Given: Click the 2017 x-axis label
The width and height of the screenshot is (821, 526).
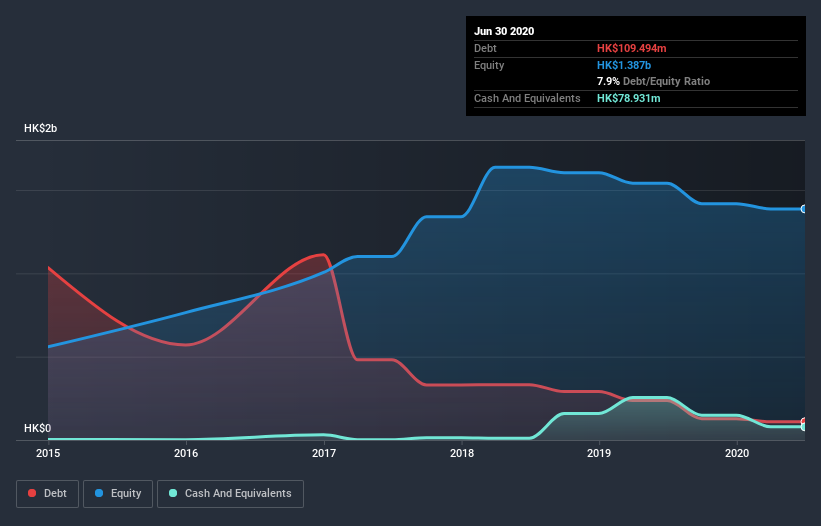Looking at the screenshot, I should (324, 453).
